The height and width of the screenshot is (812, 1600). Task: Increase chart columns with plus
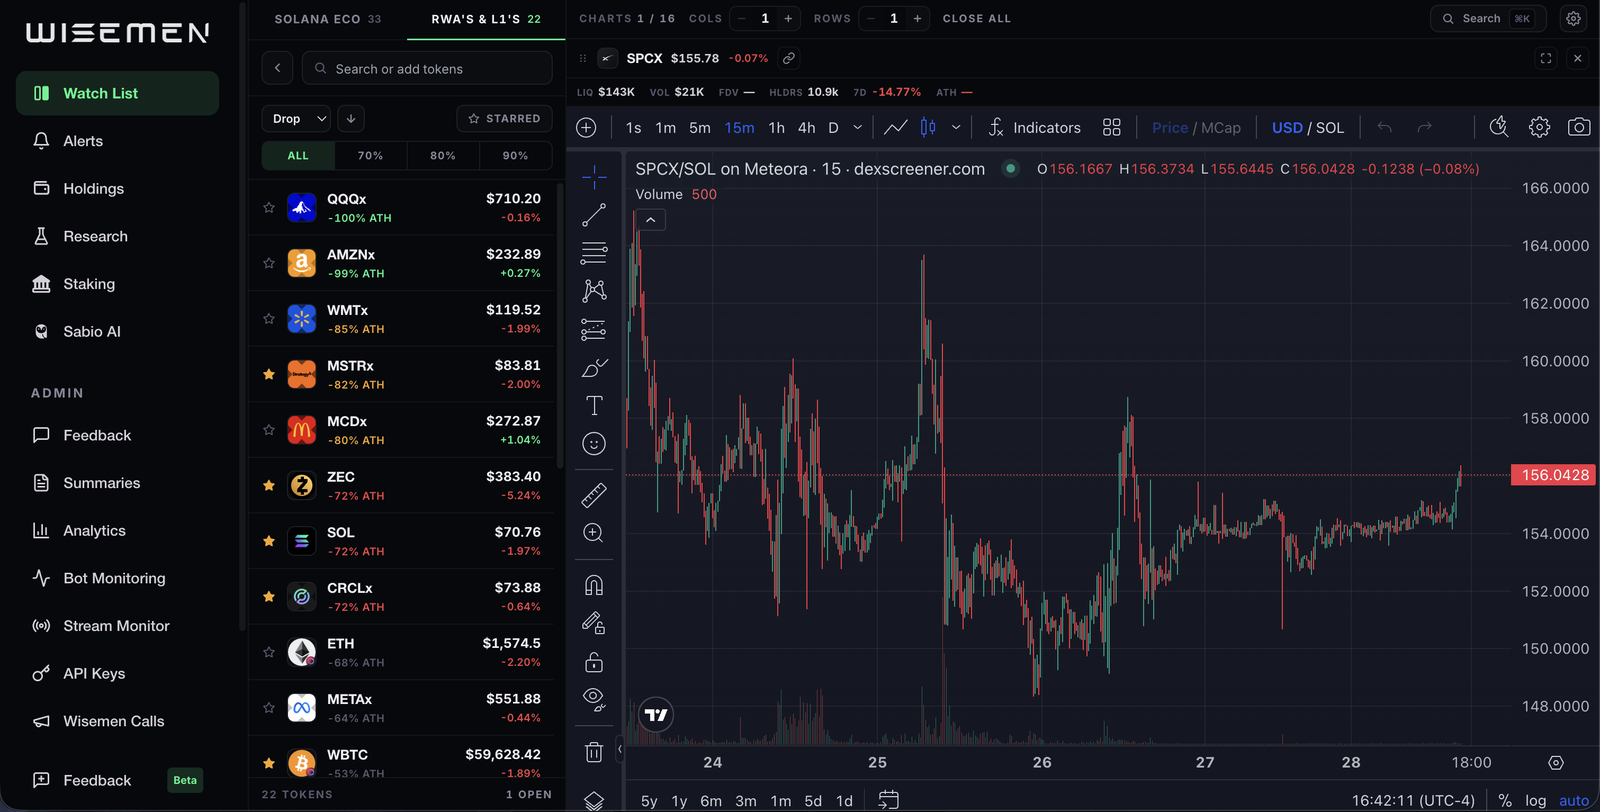[x=788, y=18]
